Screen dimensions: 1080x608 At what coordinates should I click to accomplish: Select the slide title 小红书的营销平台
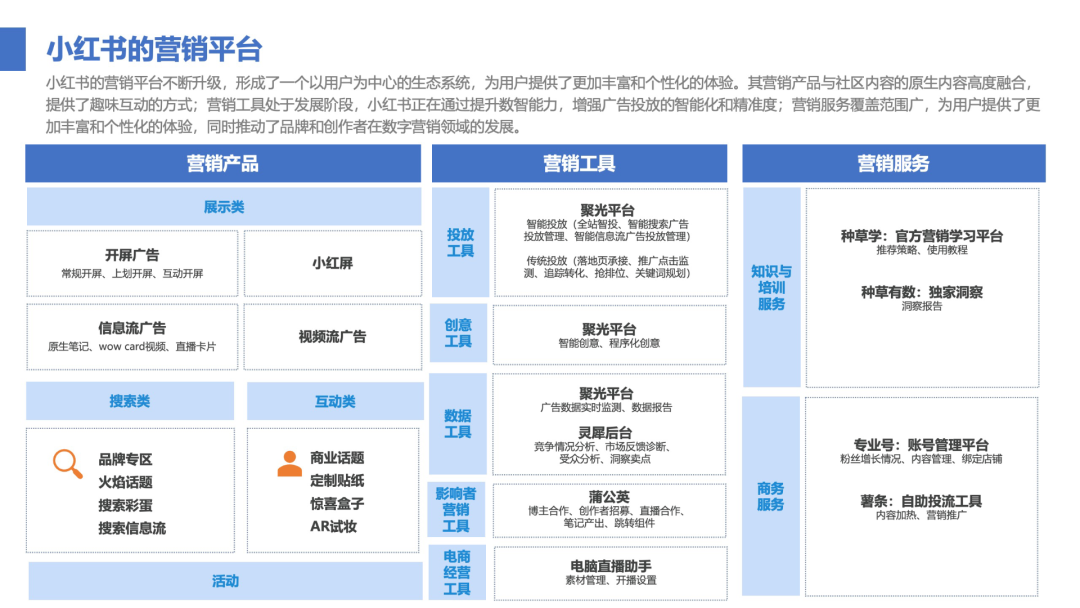click(154, 50)
